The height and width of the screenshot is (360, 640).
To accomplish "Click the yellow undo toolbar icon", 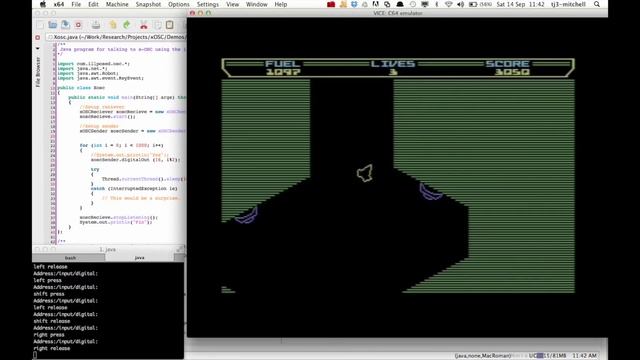I will [113, 25].
